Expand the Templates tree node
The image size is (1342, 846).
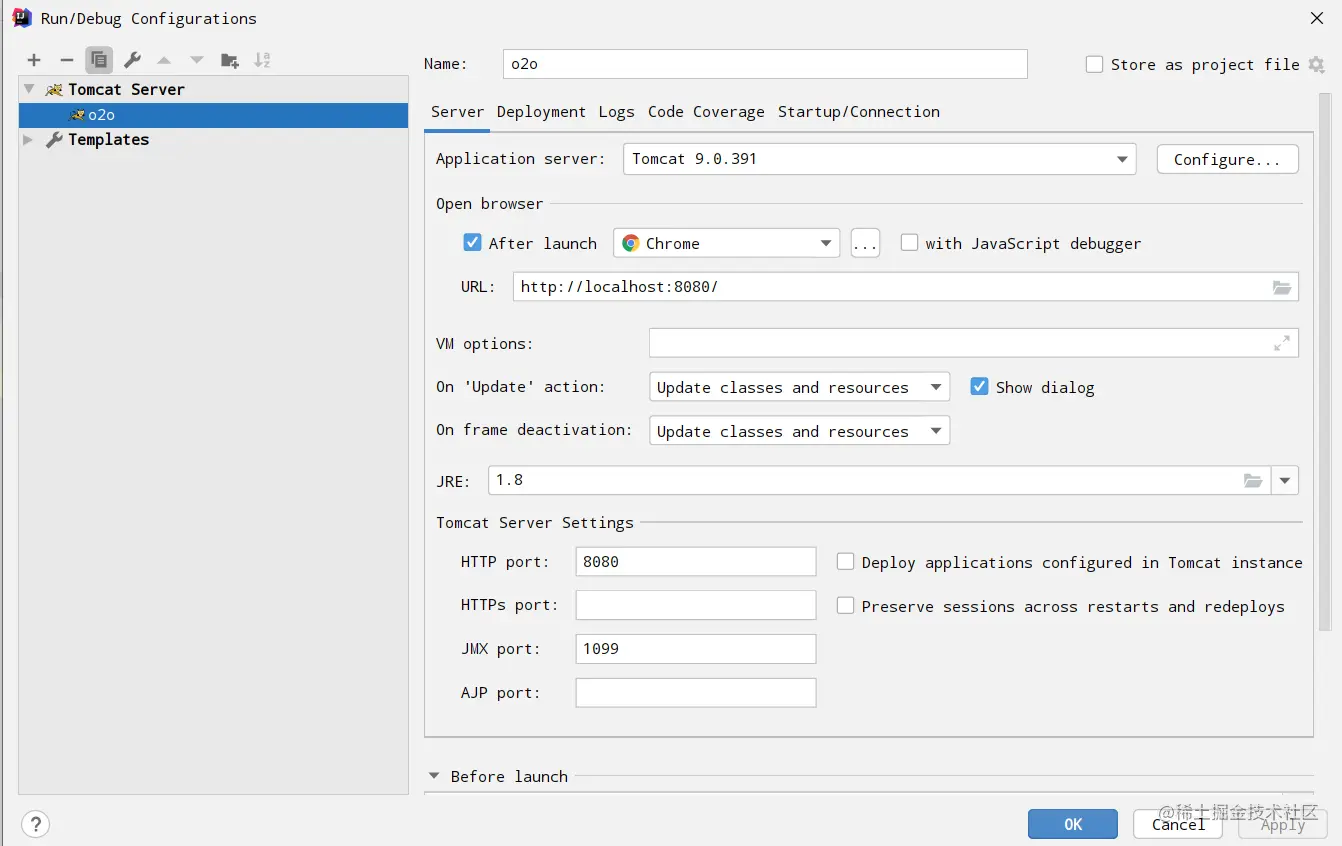coord(29,139)
